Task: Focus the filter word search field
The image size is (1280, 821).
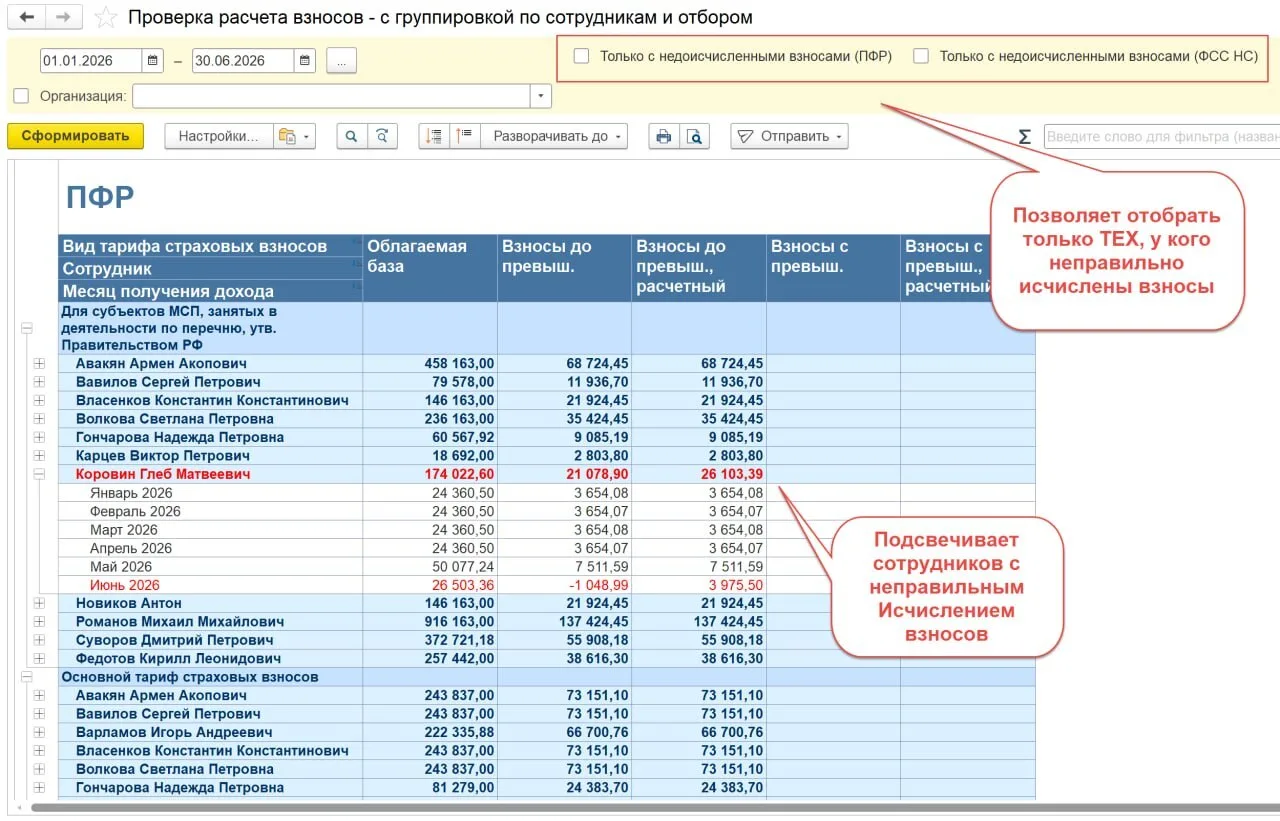Action: [x=1161, y=137]
